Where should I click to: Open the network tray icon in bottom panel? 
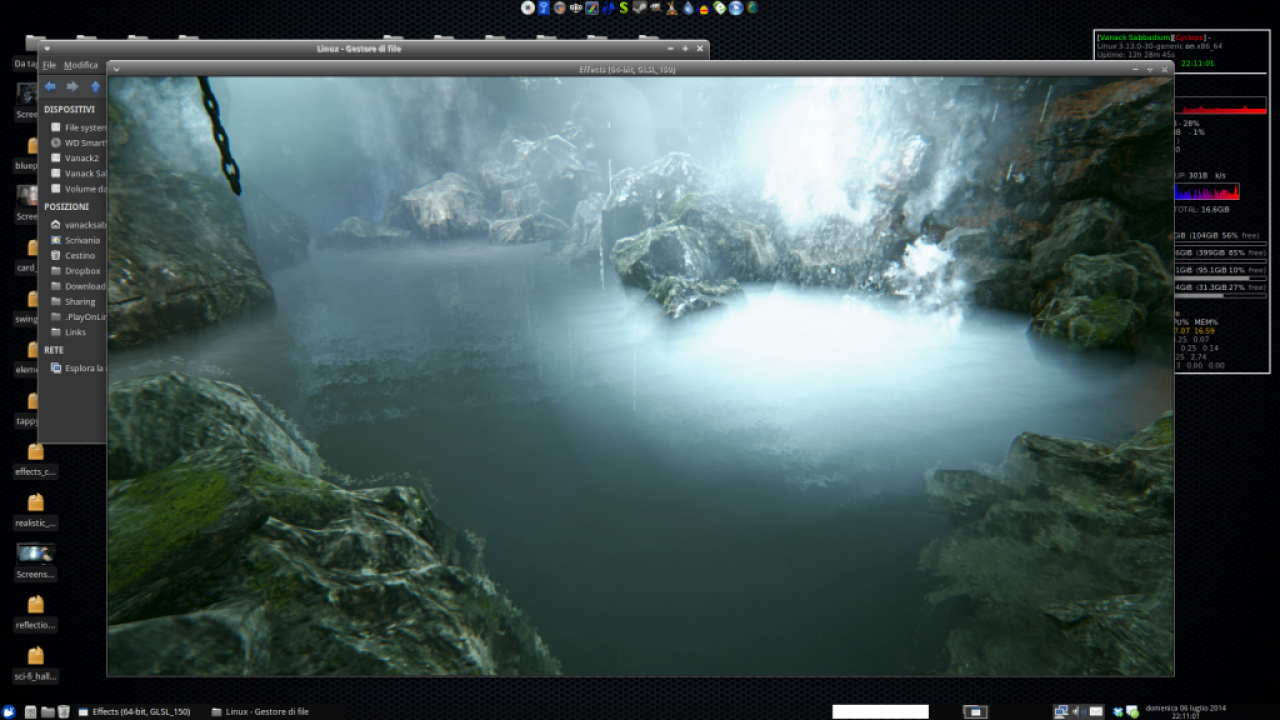tap(1061, 711)
